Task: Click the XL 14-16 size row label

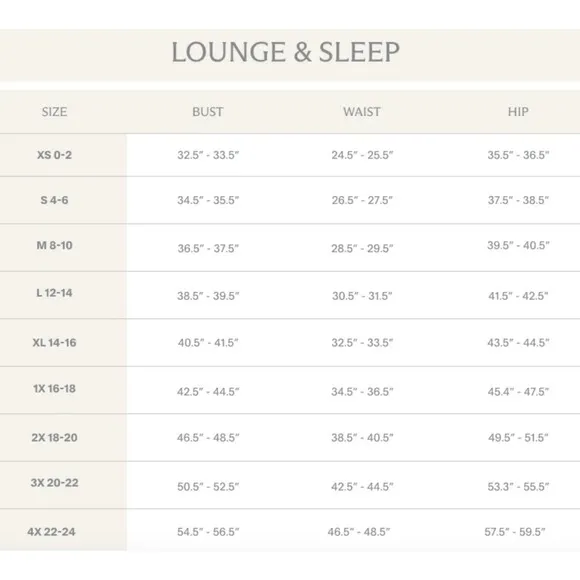Action: [x=54, y=343]
